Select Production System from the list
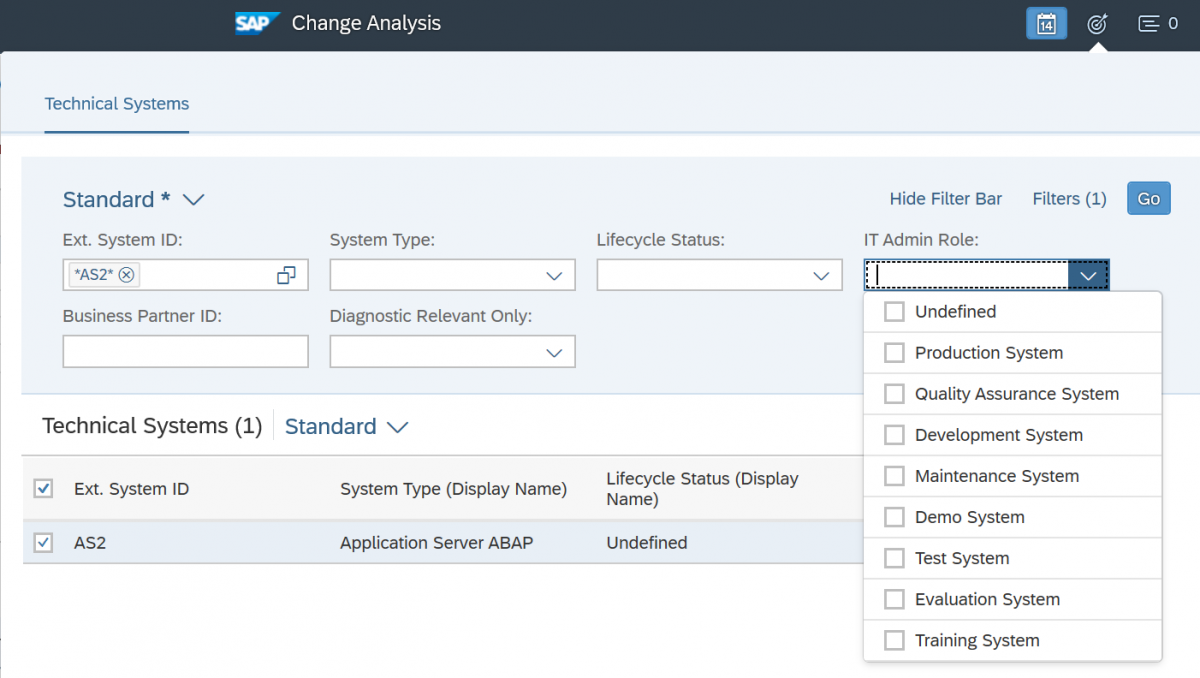Screen dimensions: 1200x678 tap(893, 352)
